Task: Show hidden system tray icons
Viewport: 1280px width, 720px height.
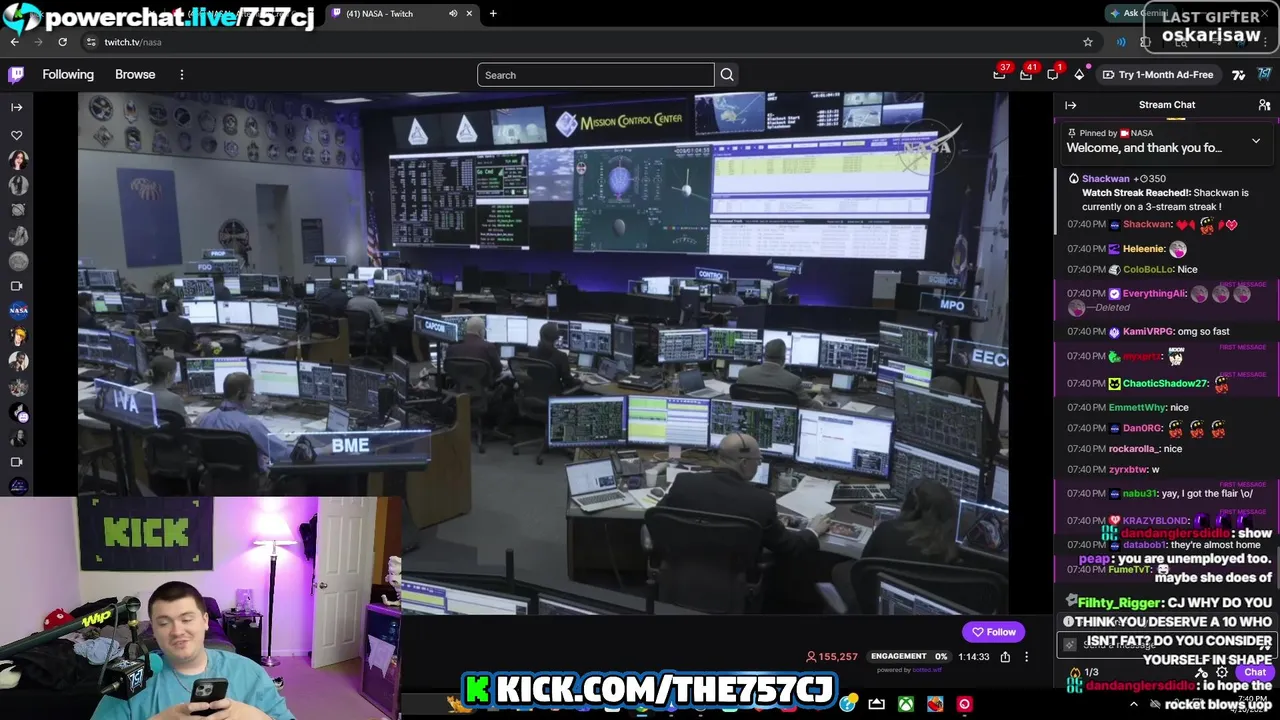Action: (1133, 704)
